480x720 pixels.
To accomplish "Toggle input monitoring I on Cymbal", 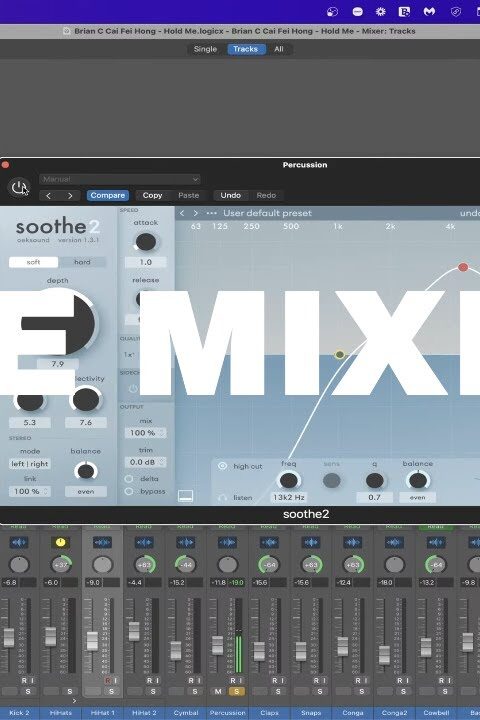I will (x=199, y=680).
